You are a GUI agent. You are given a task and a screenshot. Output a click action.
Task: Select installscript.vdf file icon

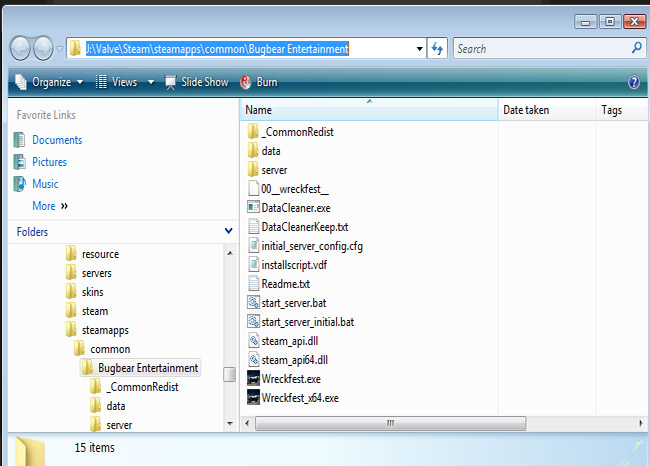pyautogui.click(x=253, y=265)
